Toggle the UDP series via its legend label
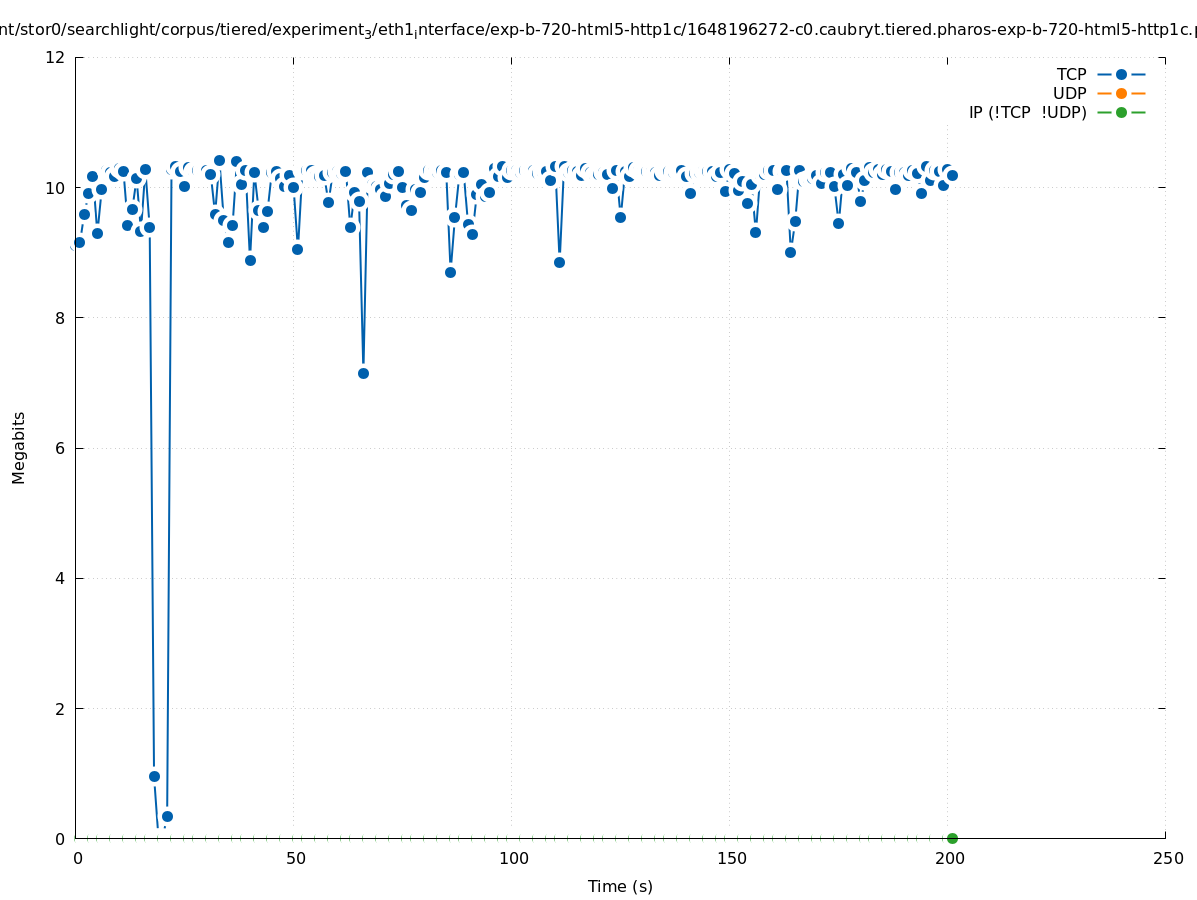 (x=1069, y=93)
